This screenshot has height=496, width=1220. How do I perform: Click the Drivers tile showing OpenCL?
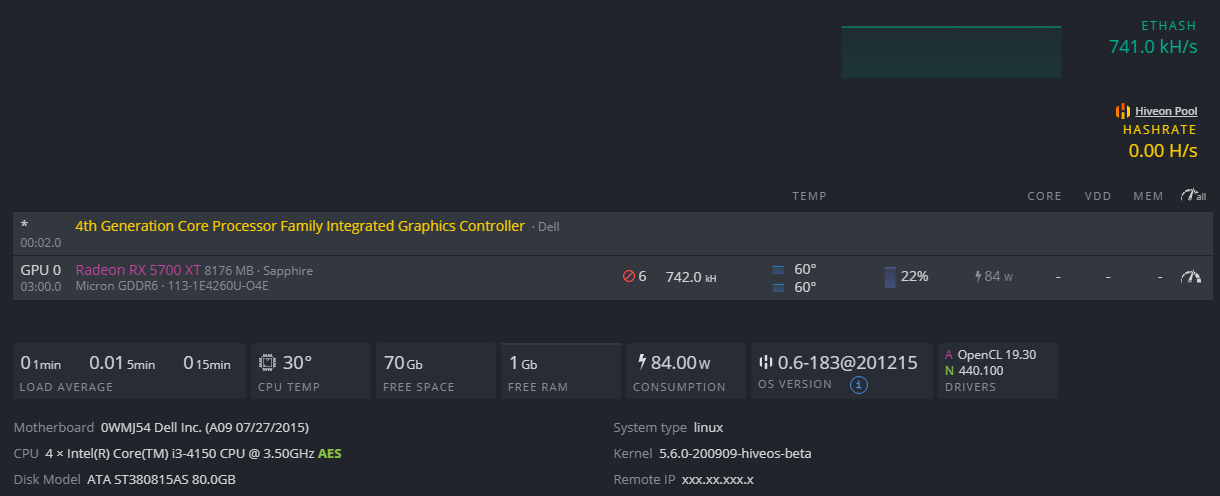tap(997, 371)
